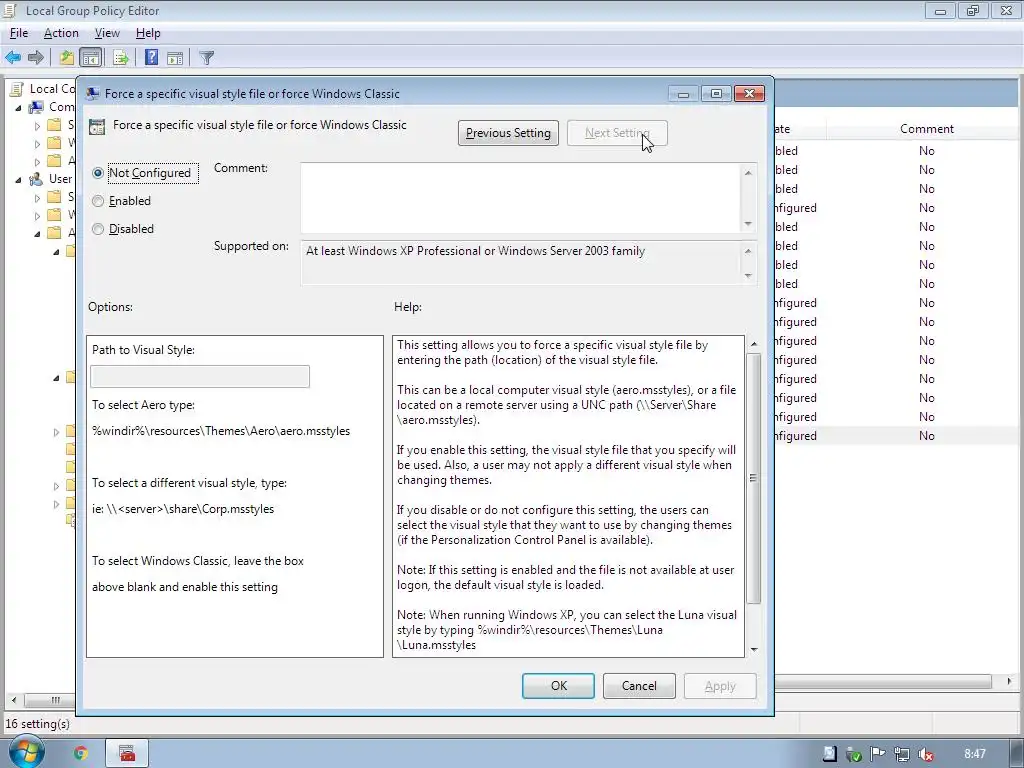Select Local Computer Policy scroll icon in tree
1024x768 pixels.
click(18, 89)
